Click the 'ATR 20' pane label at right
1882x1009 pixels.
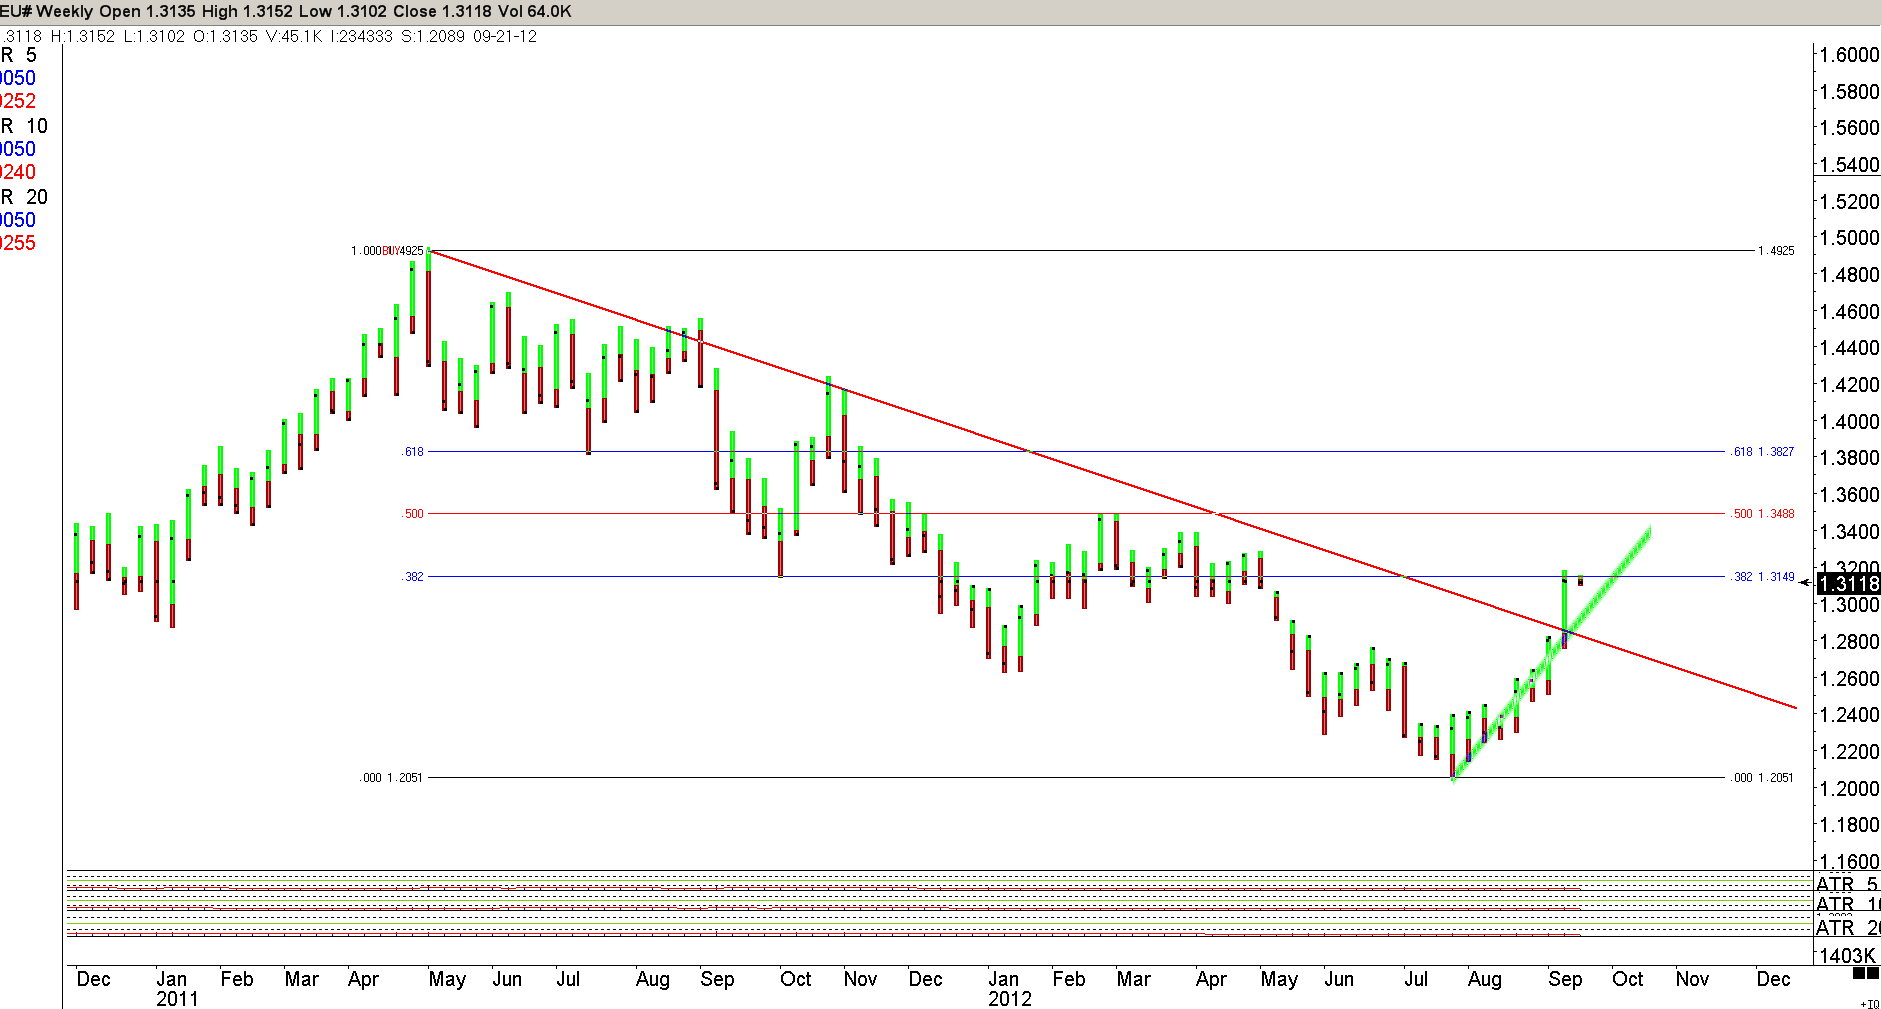[x=1848, y=928]
